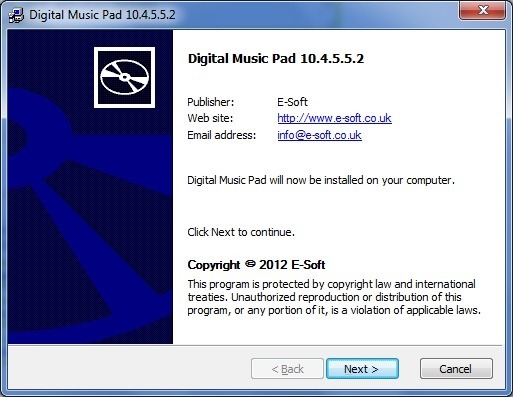Click the 'will now be installed' sentence
Image resolution: width=513 pixels, height=397 pixels.
(321, 180)
